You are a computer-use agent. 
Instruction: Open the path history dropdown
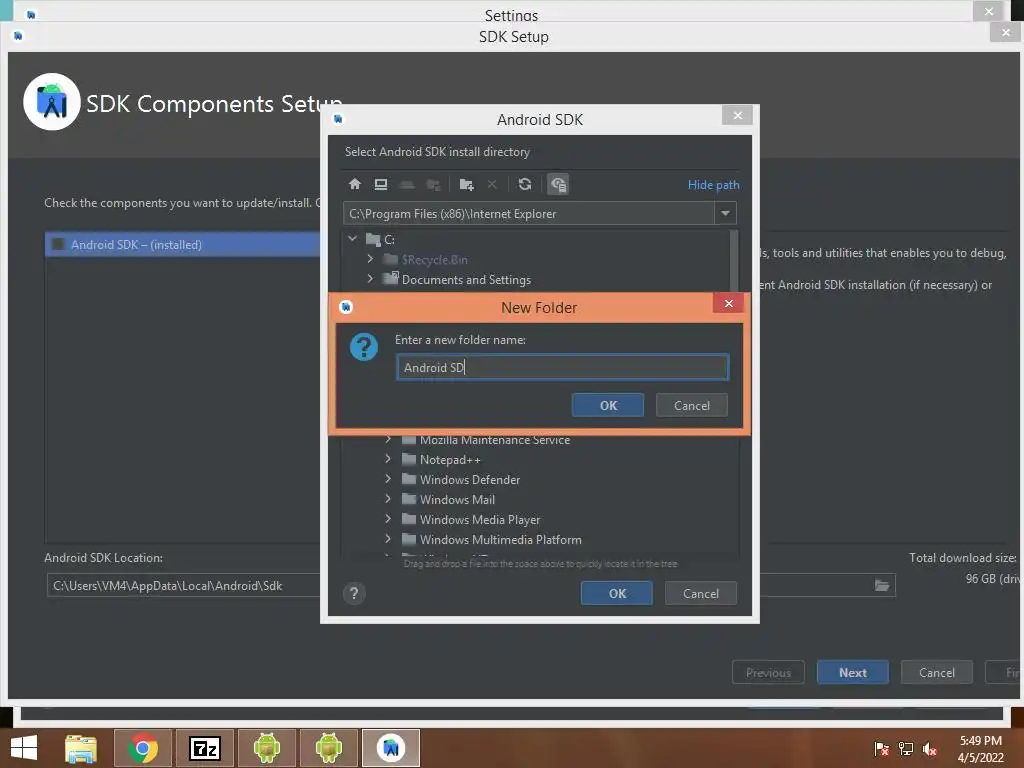pos(725,214)
